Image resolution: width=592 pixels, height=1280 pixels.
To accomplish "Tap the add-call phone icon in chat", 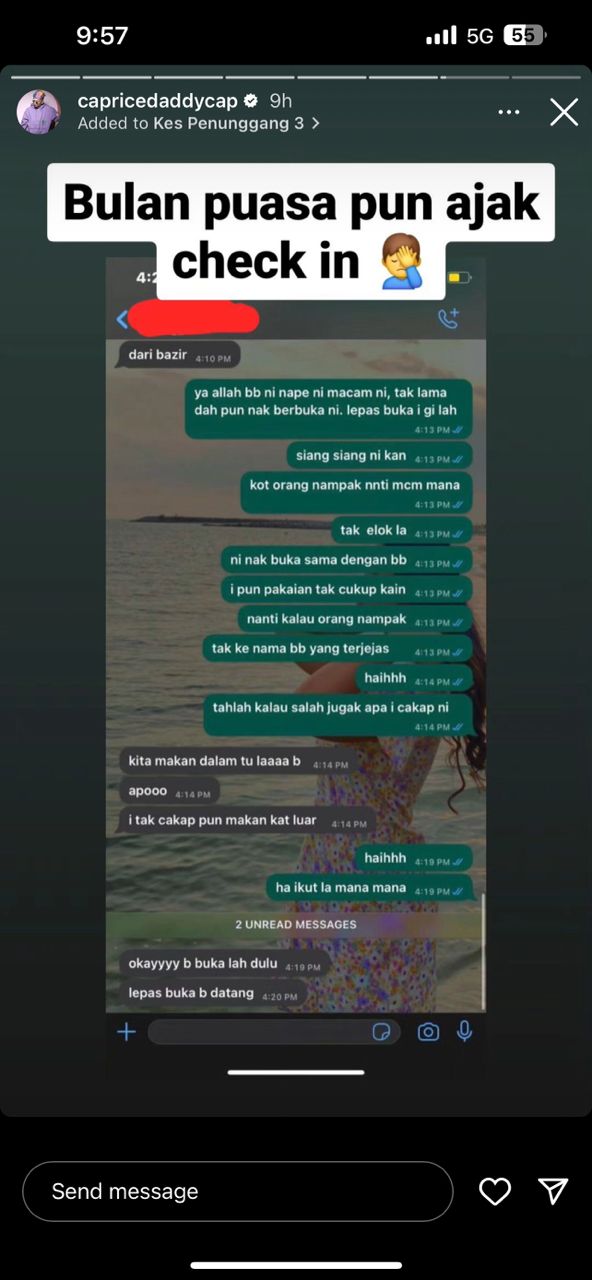I will (x=448, y=318).
